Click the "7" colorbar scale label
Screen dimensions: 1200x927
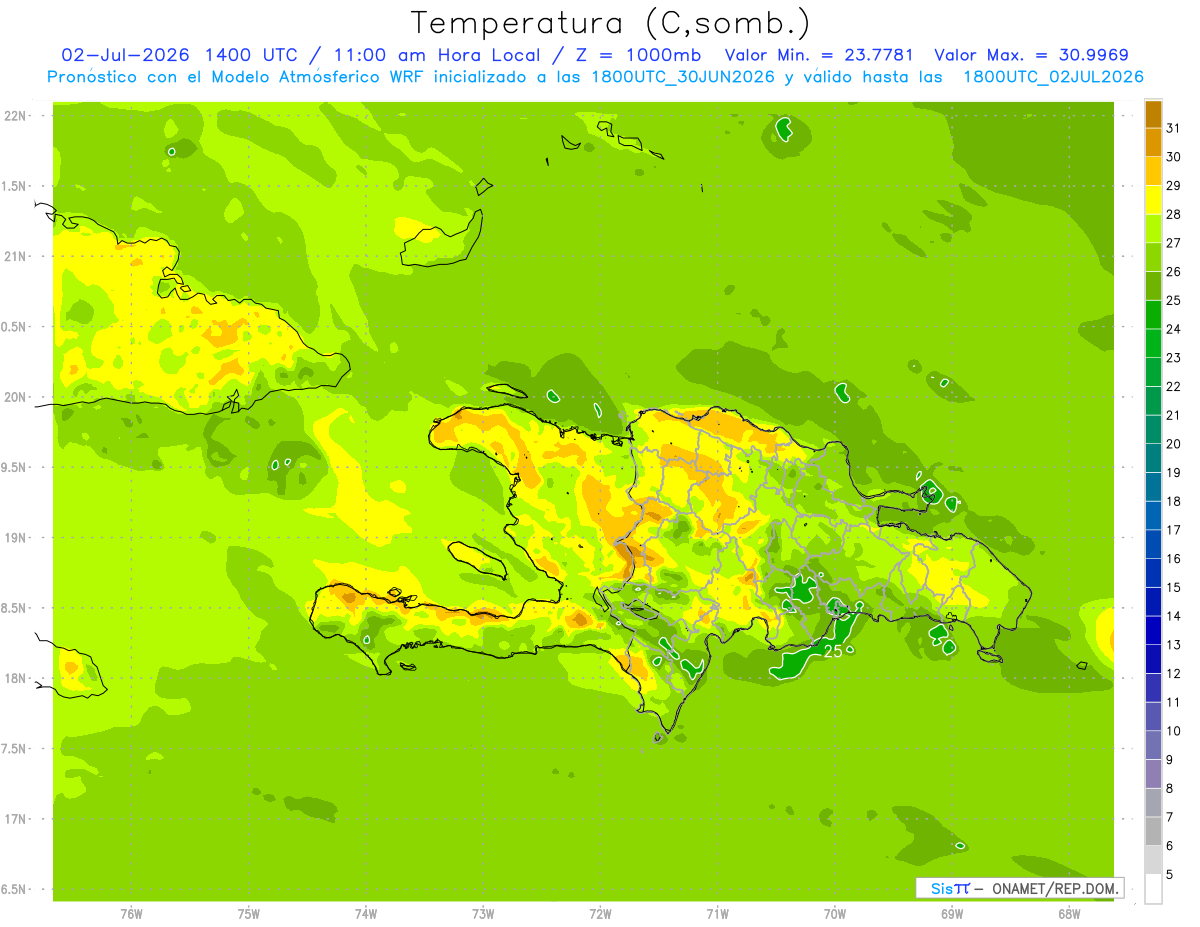[1169, 818]
